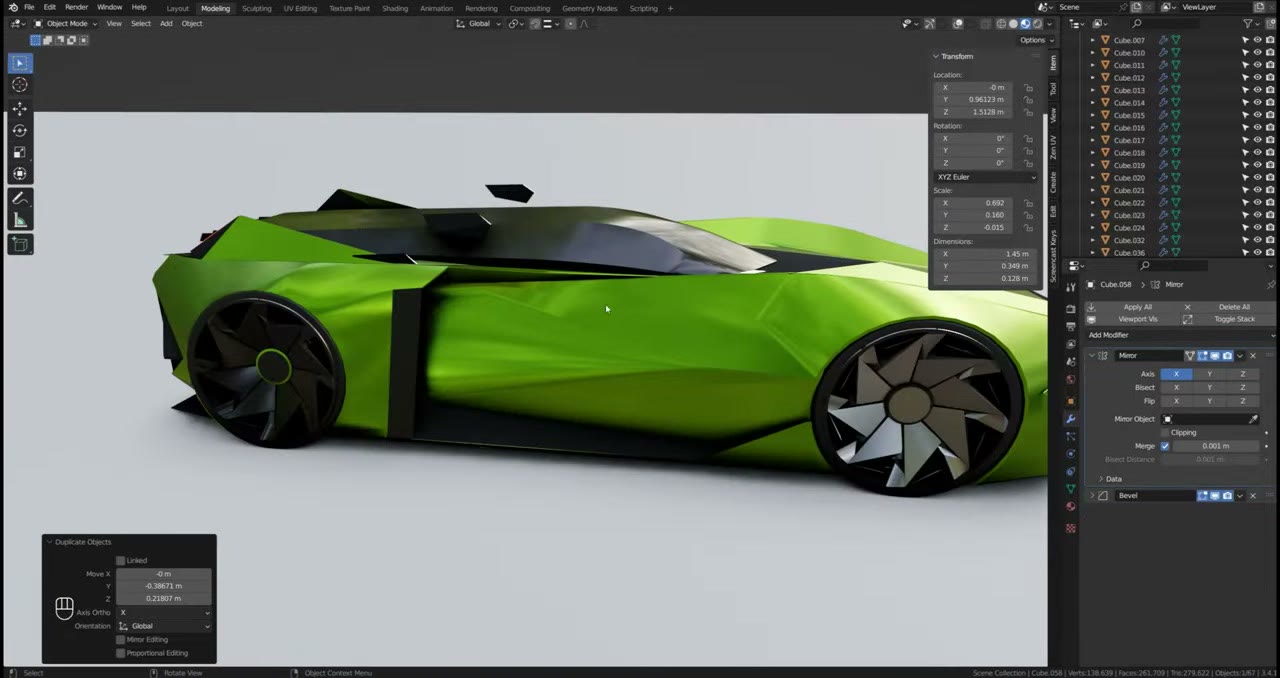Image resolution: width=1280 pixels, height=678 pixels.
Task: Enable Bisect on Z axis
Action: [1242, 388]
